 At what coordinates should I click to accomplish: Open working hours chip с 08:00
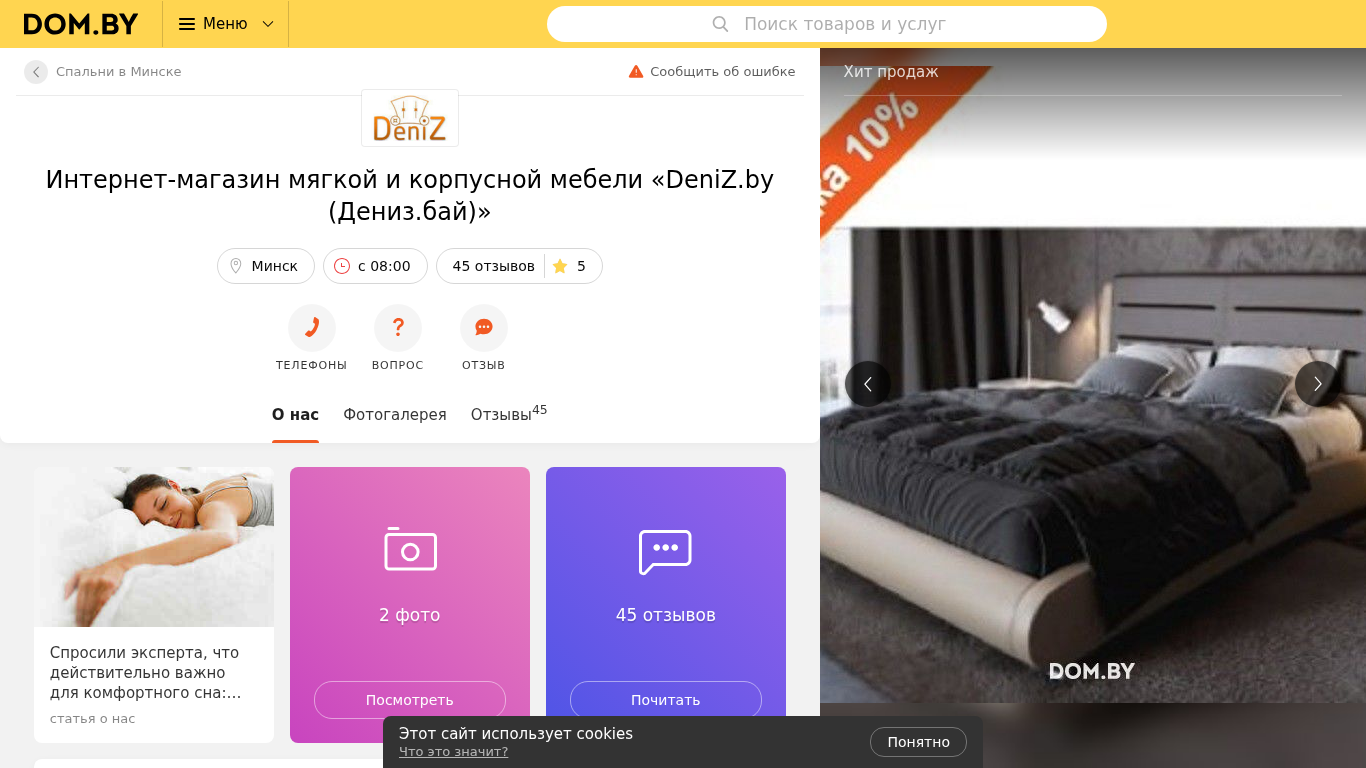point(375,266)
